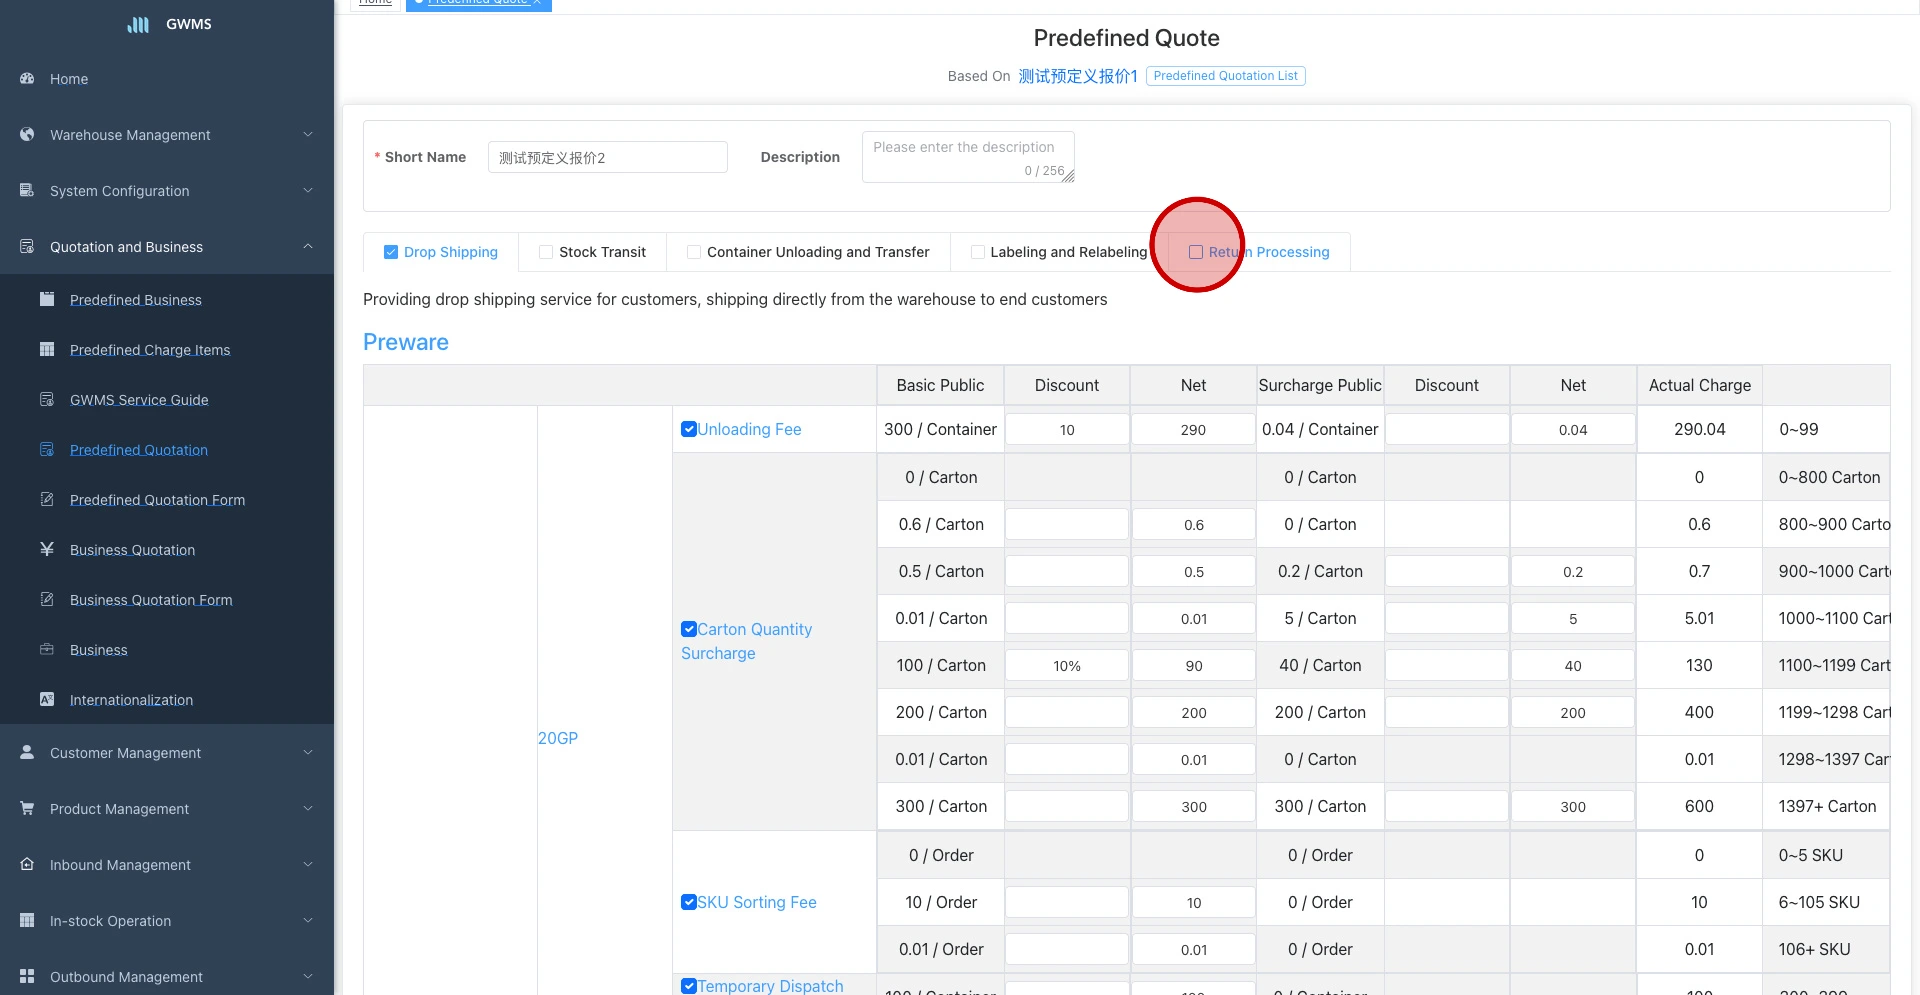Click the GWMS logo icon
This screenshot has height=995, width=1920.
[138, 24]
